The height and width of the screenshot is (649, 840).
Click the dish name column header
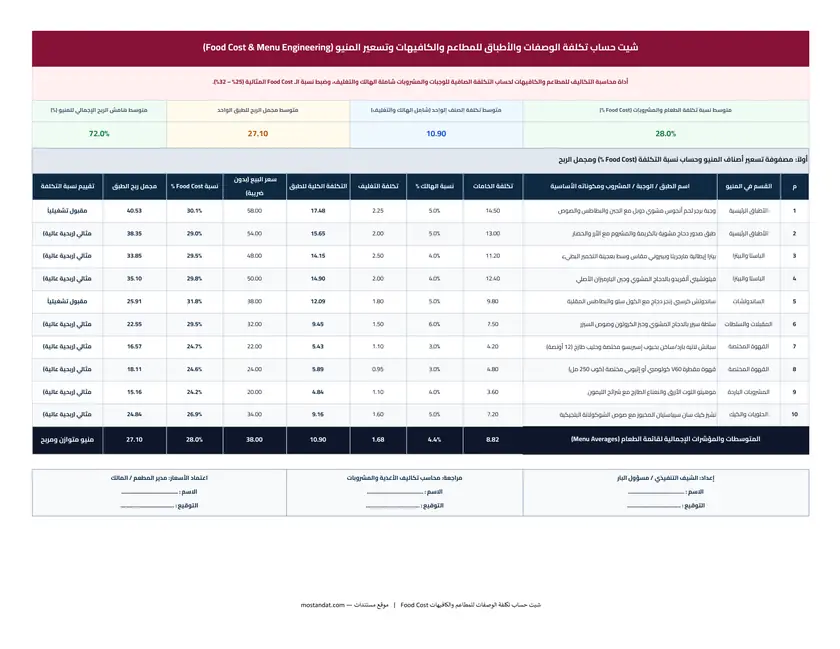tap(620, 187)
